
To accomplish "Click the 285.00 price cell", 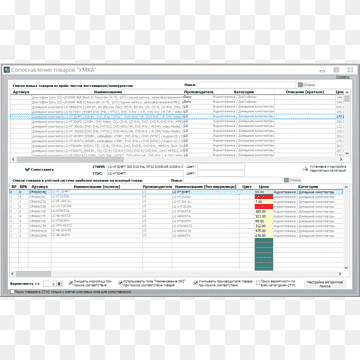I will point(264,211).
